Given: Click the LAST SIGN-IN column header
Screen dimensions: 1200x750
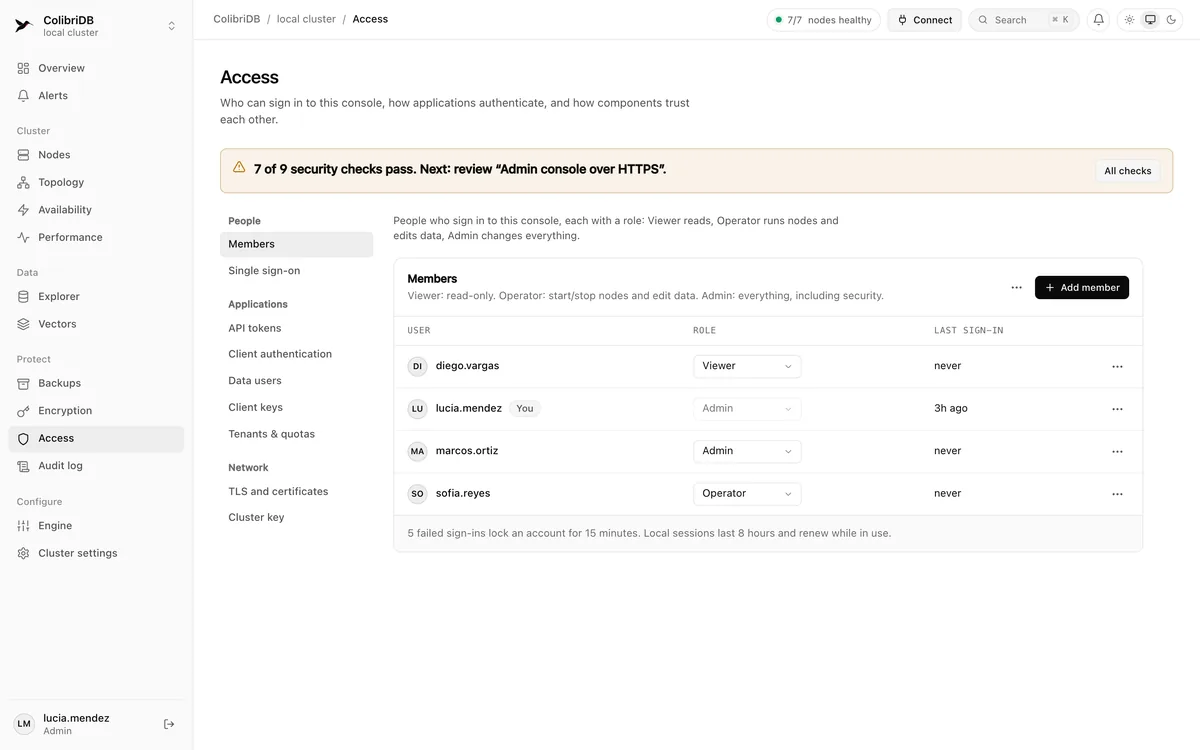Looking at the screenshot, I should (969, 331).
